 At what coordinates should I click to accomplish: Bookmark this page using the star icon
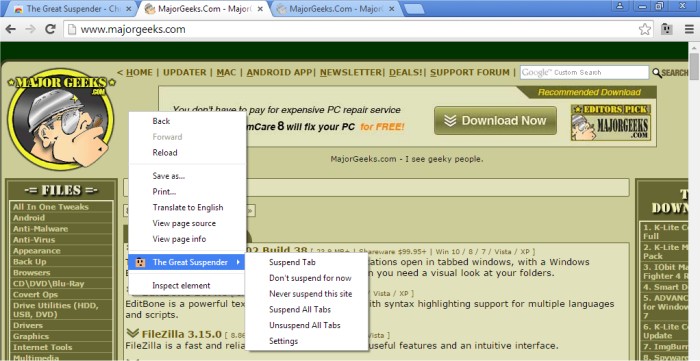645,29
